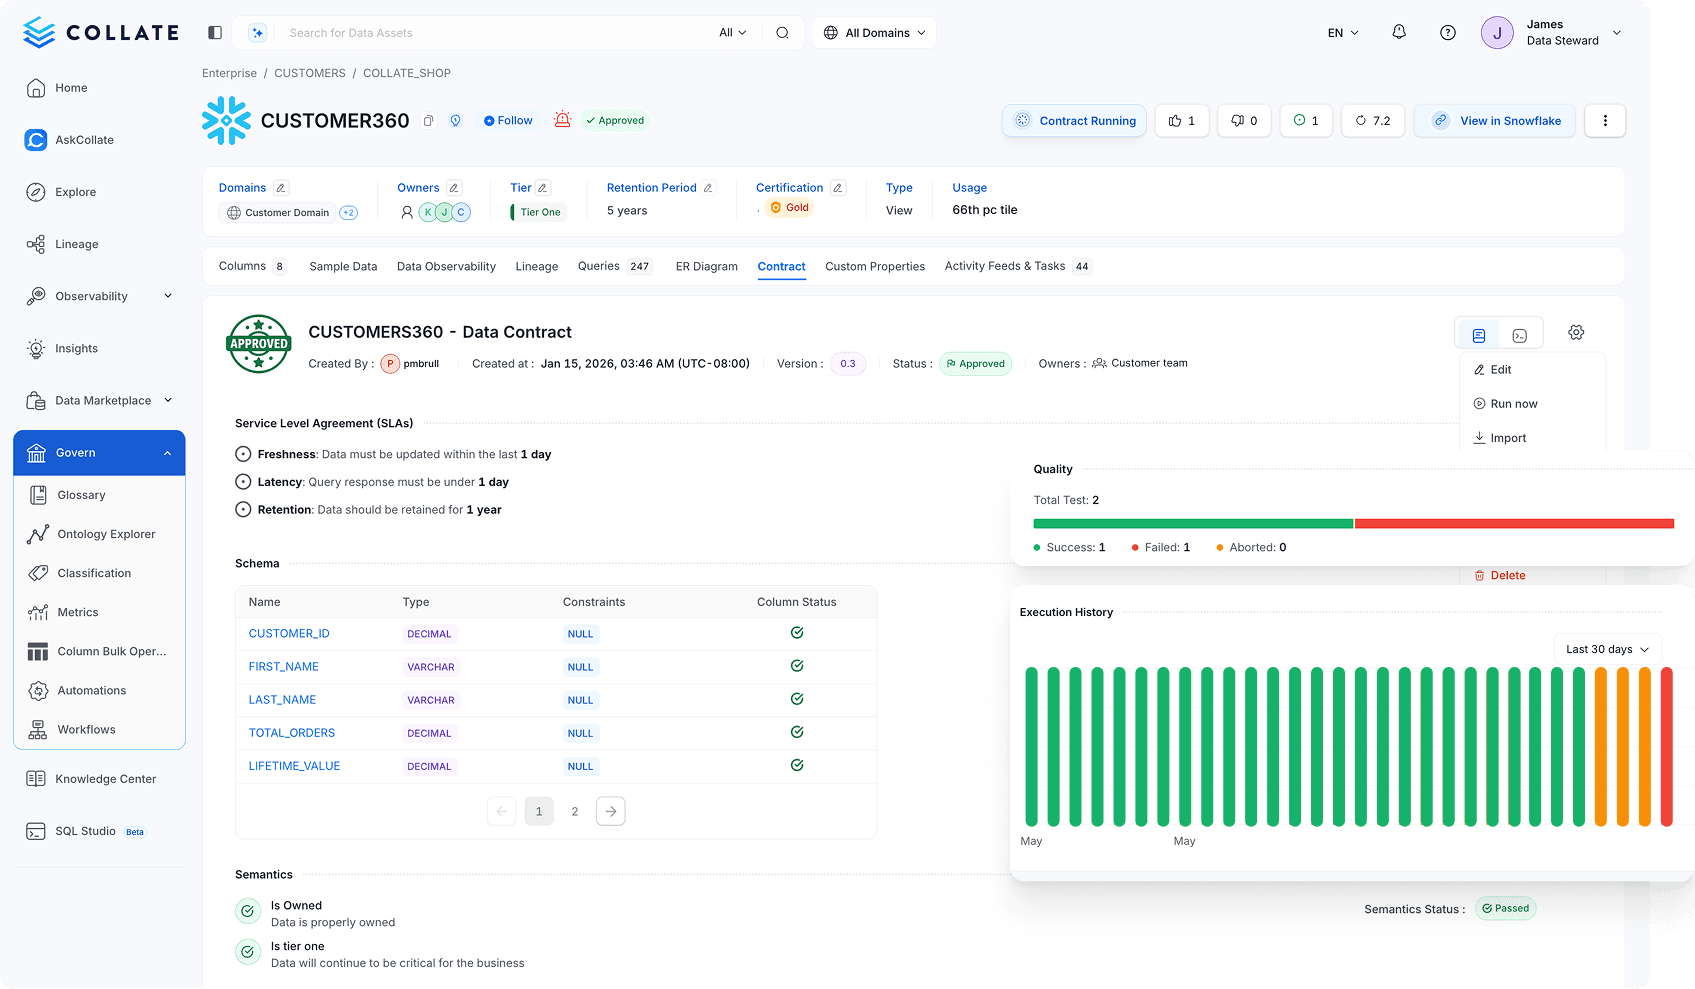Open the All search filter dropdown
Screen dimensions: 1695x989
coord(733,33)
